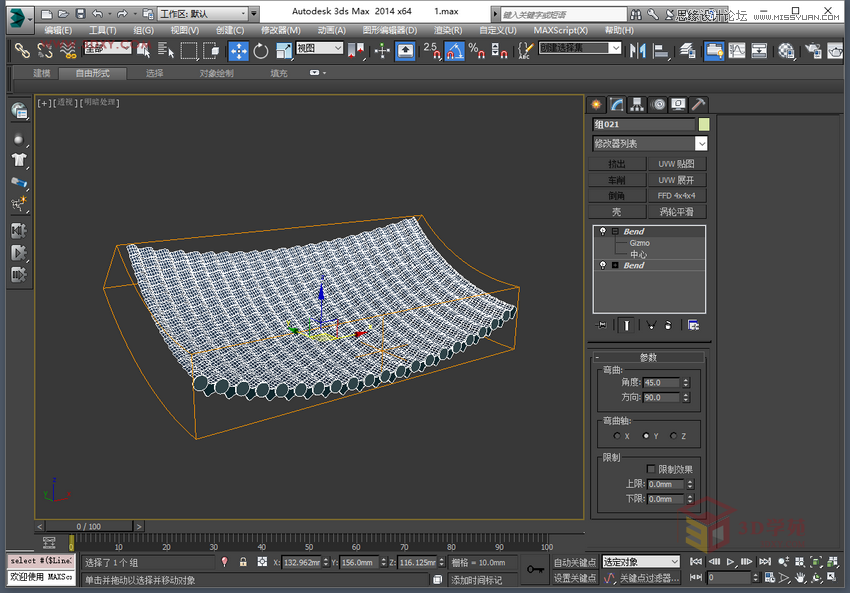850x593 pixels.
Task: Open the 修改器列表 modifier list dropdown
Action: [701, 144]
